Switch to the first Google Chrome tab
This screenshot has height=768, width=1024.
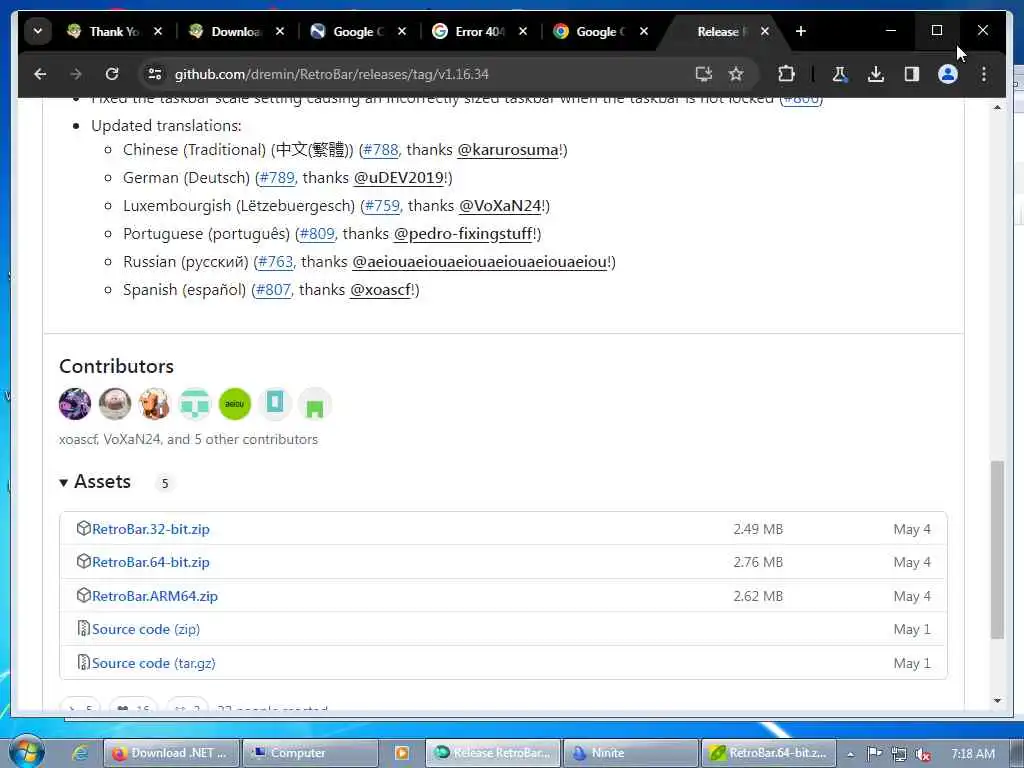(348, 31)
